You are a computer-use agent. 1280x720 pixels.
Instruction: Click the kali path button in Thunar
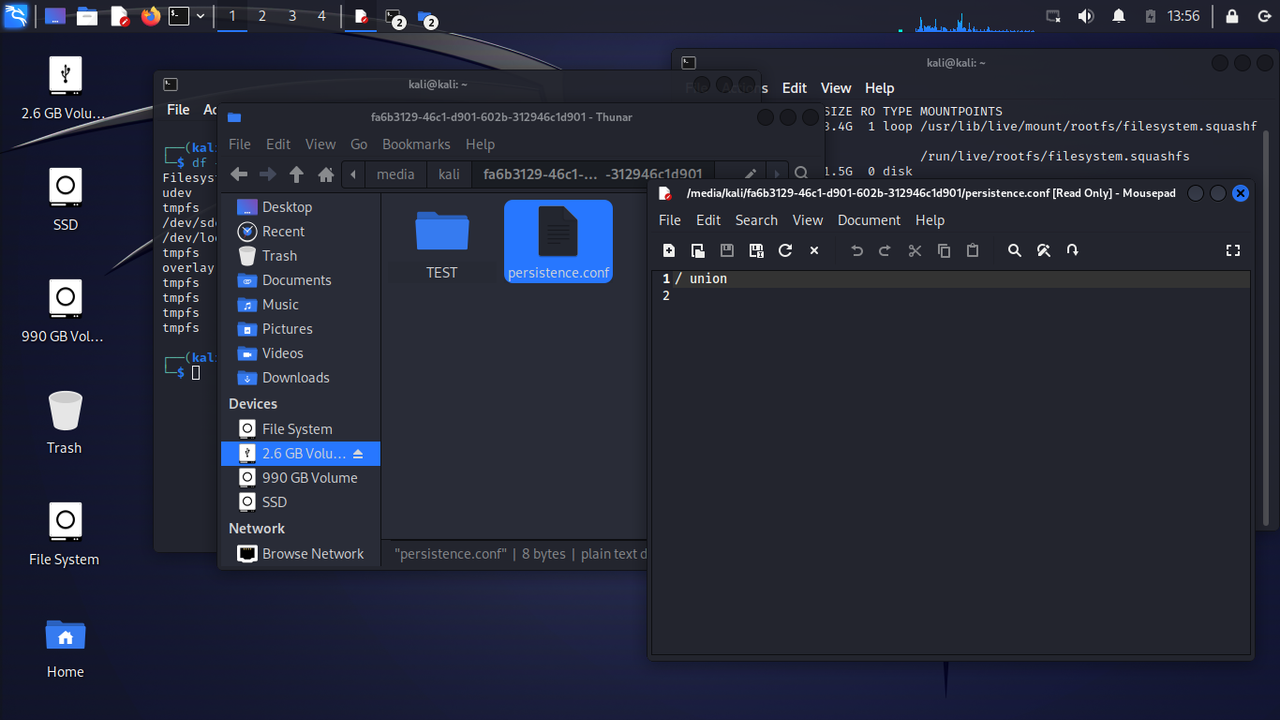[449, 174]
